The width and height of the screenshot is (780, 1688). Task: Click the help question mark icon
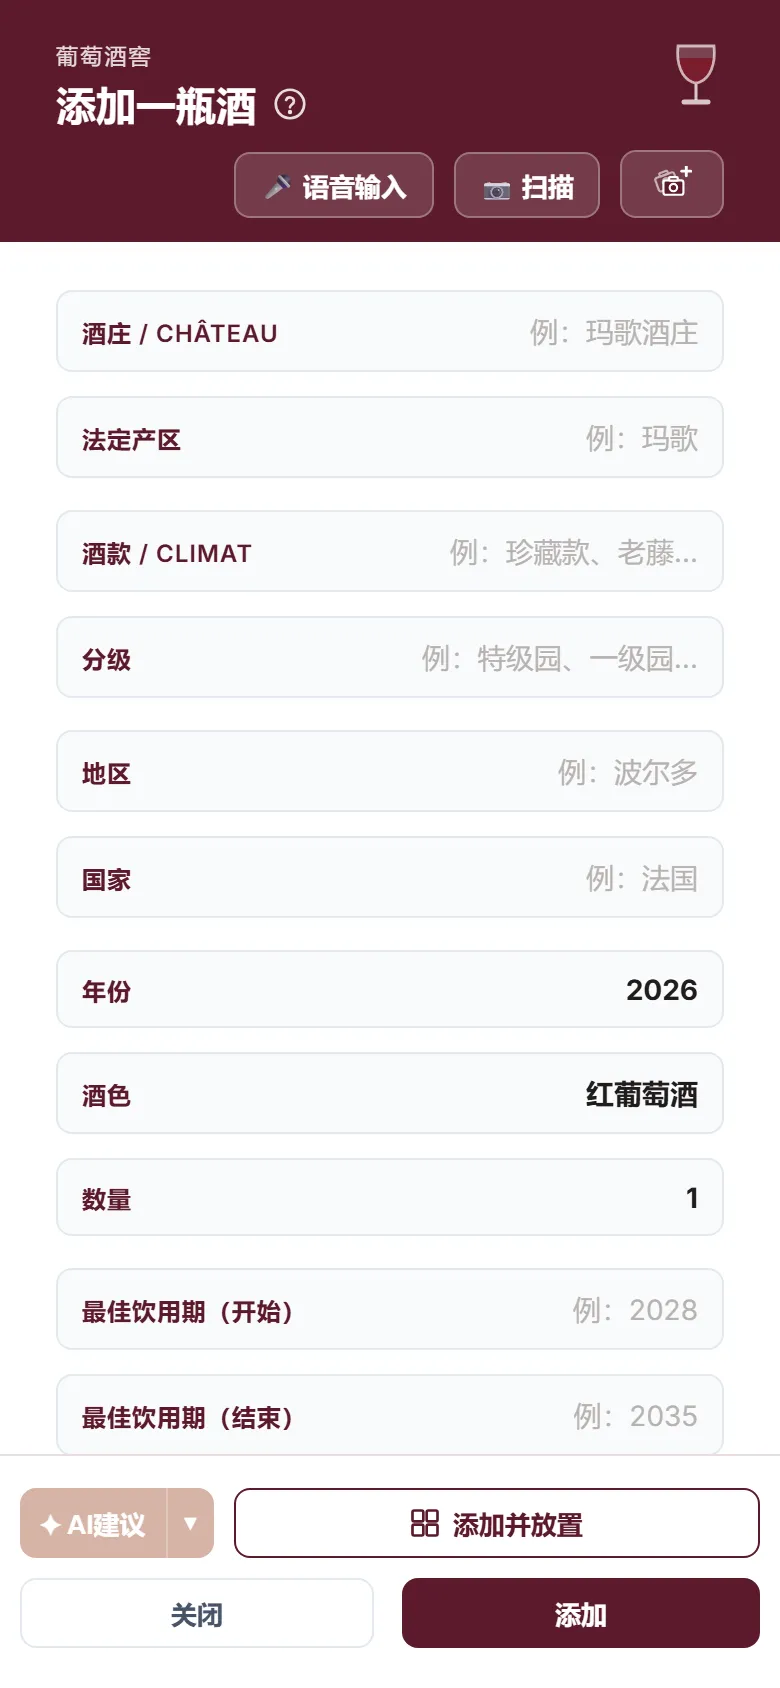[290, 105]
